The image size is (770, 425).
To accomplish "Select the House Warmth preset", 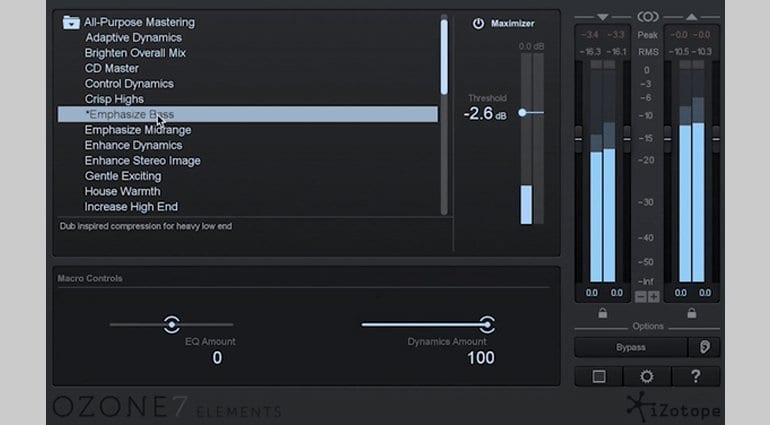I will point(122,192).
